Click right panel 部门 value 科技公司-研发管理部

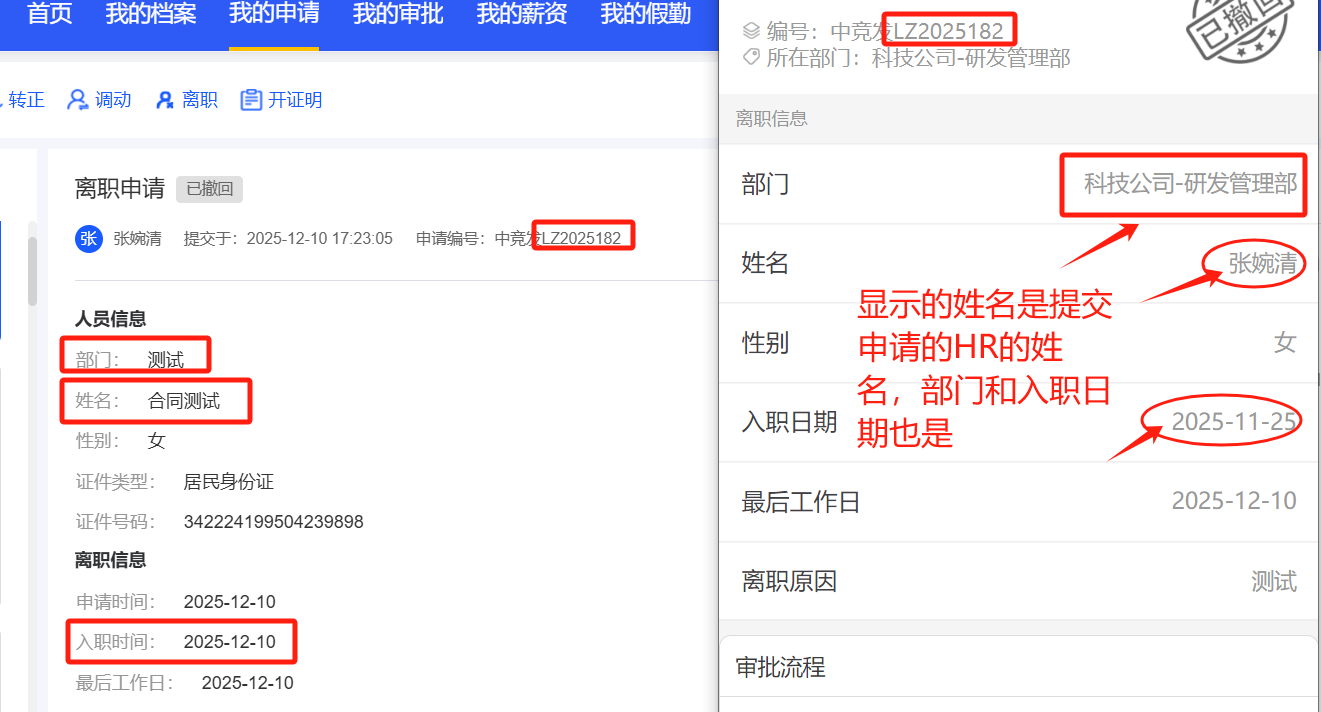(1191, 184)
